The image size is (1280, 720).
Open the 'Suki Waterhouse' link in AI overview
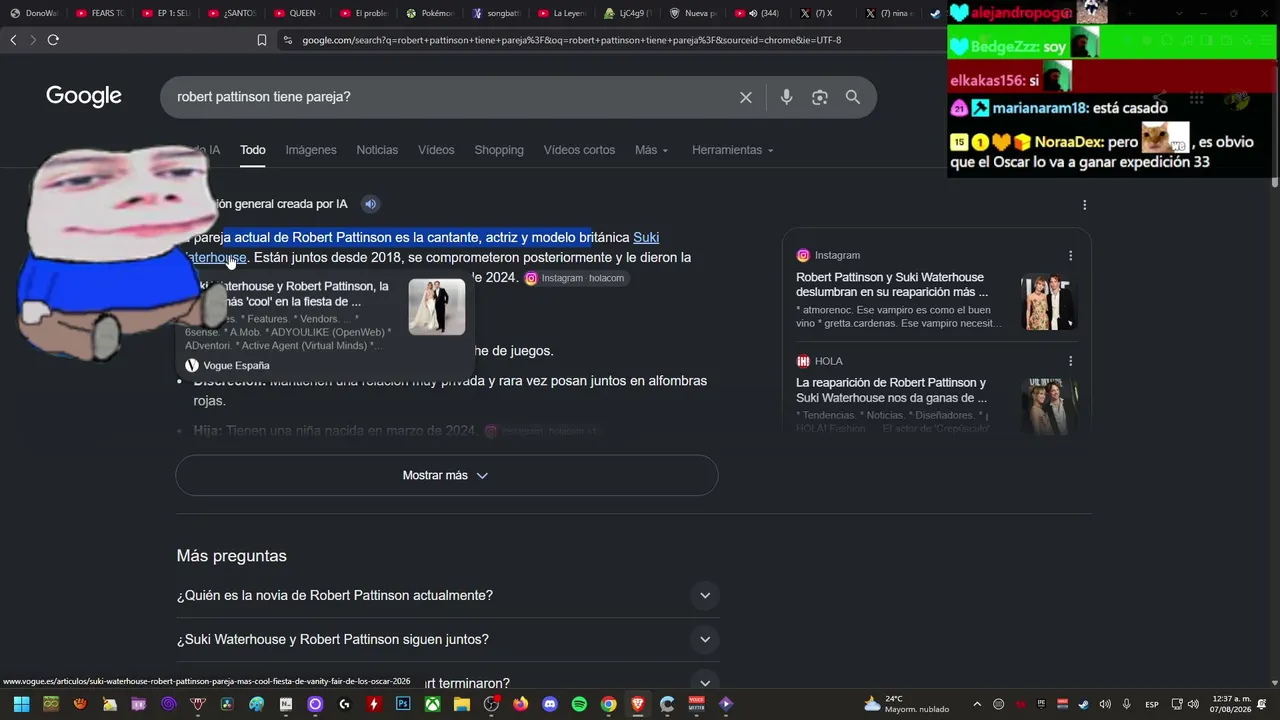(x=646, y=237)
